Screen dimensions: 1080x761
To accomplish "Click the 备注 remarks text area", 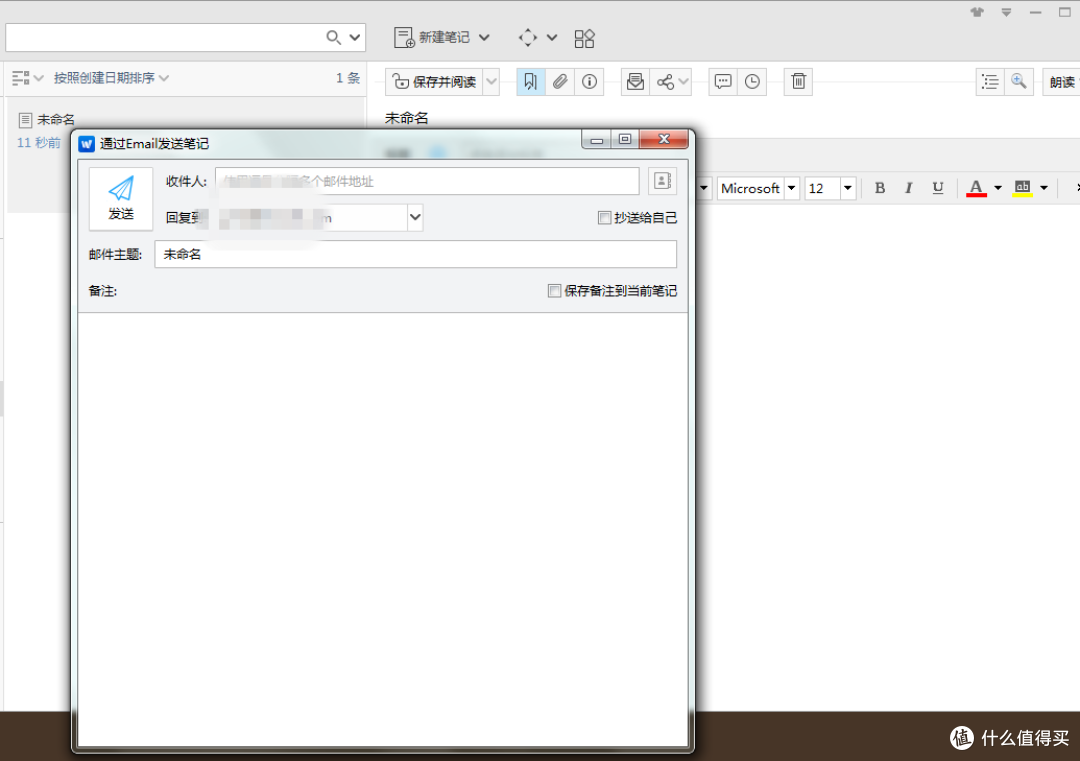I will pos(382,529).
